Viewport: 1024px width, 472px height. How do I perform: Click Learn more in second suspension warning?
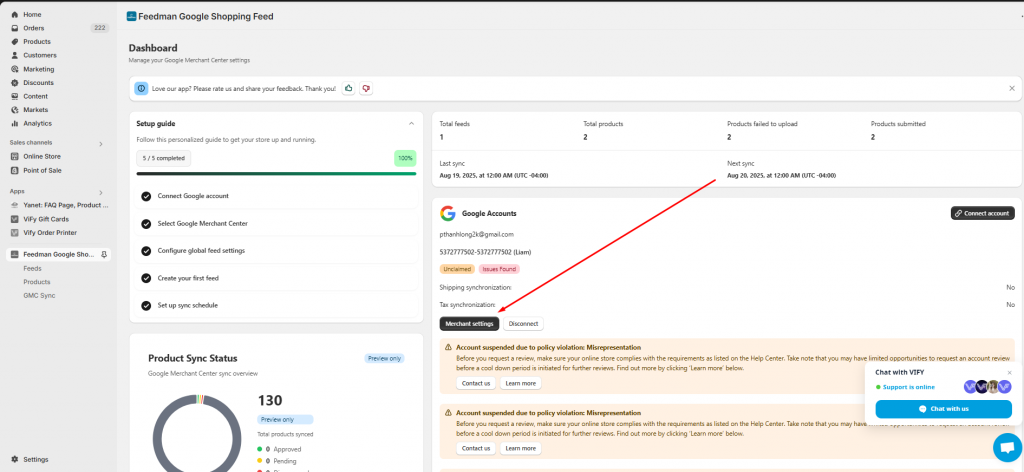pyautogui.click(x=520, y=448)
